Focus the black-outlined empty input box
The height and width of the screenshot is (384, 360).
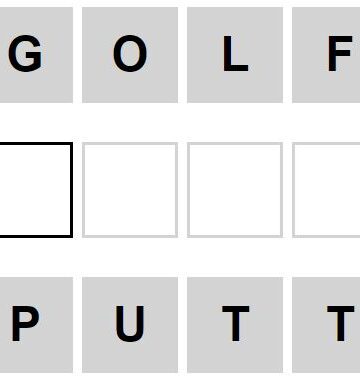pos(36,190)
